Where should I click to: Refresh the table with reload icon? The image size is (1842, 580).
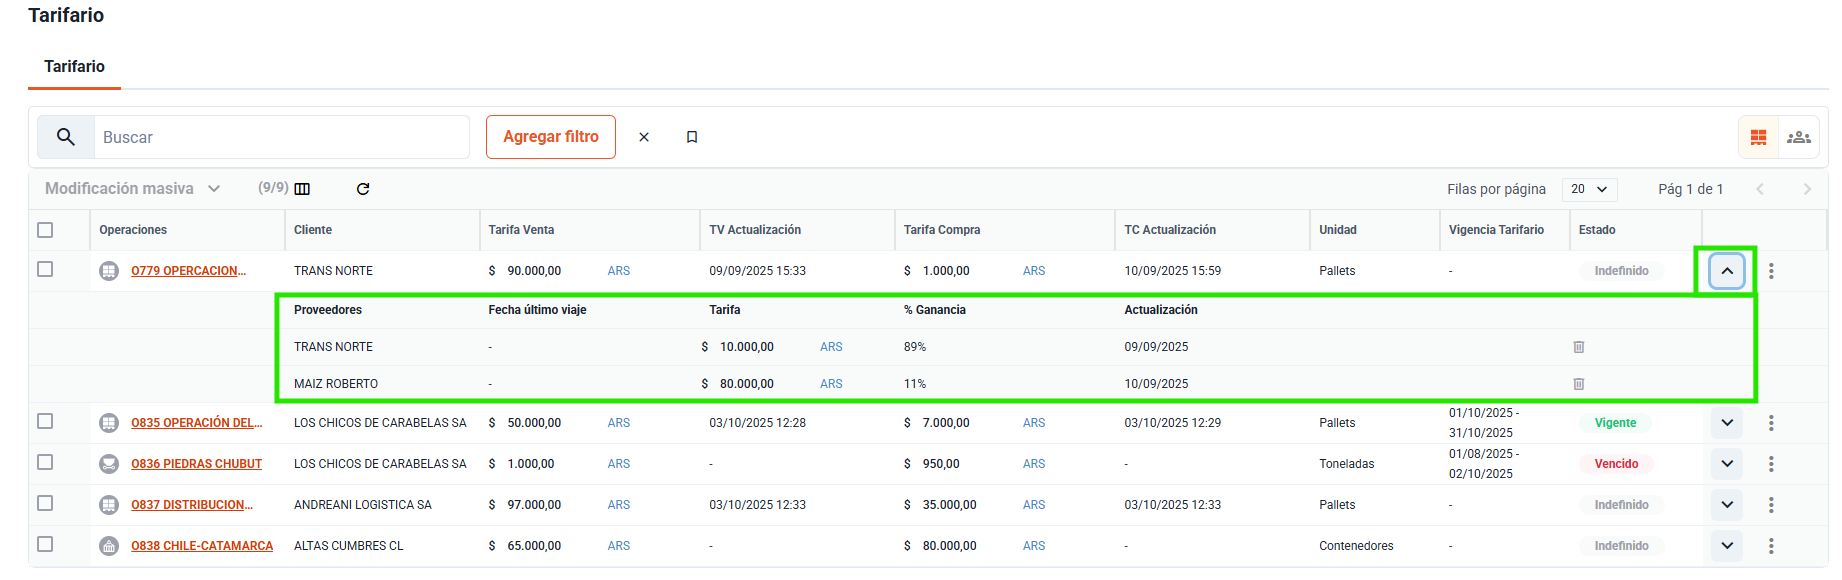[363, 189]
